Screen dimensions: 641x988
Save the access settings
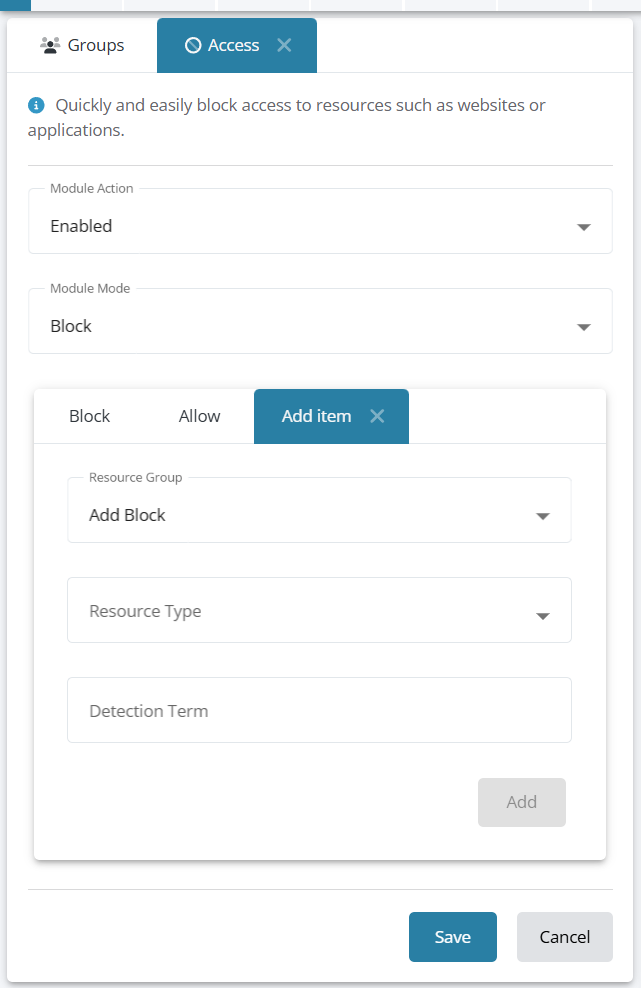pyautogui.click(x=452, y=937)
